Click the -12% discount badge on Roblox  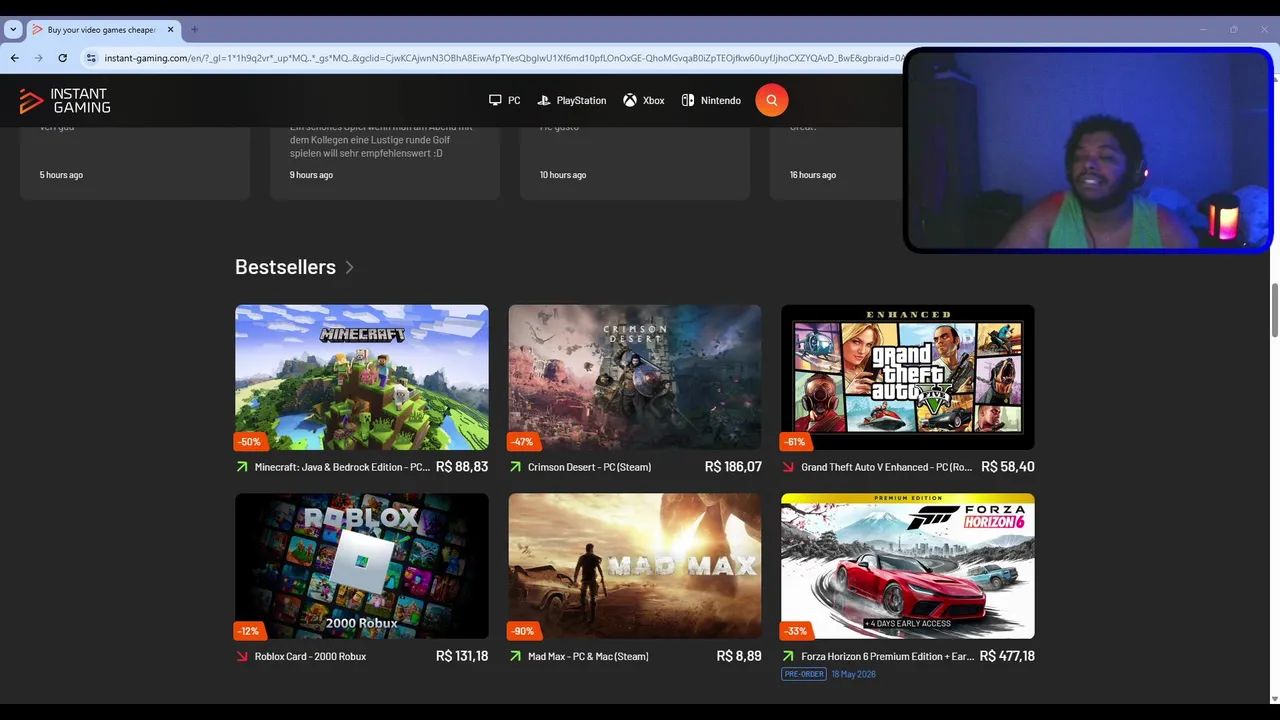(x=250, y=631)
